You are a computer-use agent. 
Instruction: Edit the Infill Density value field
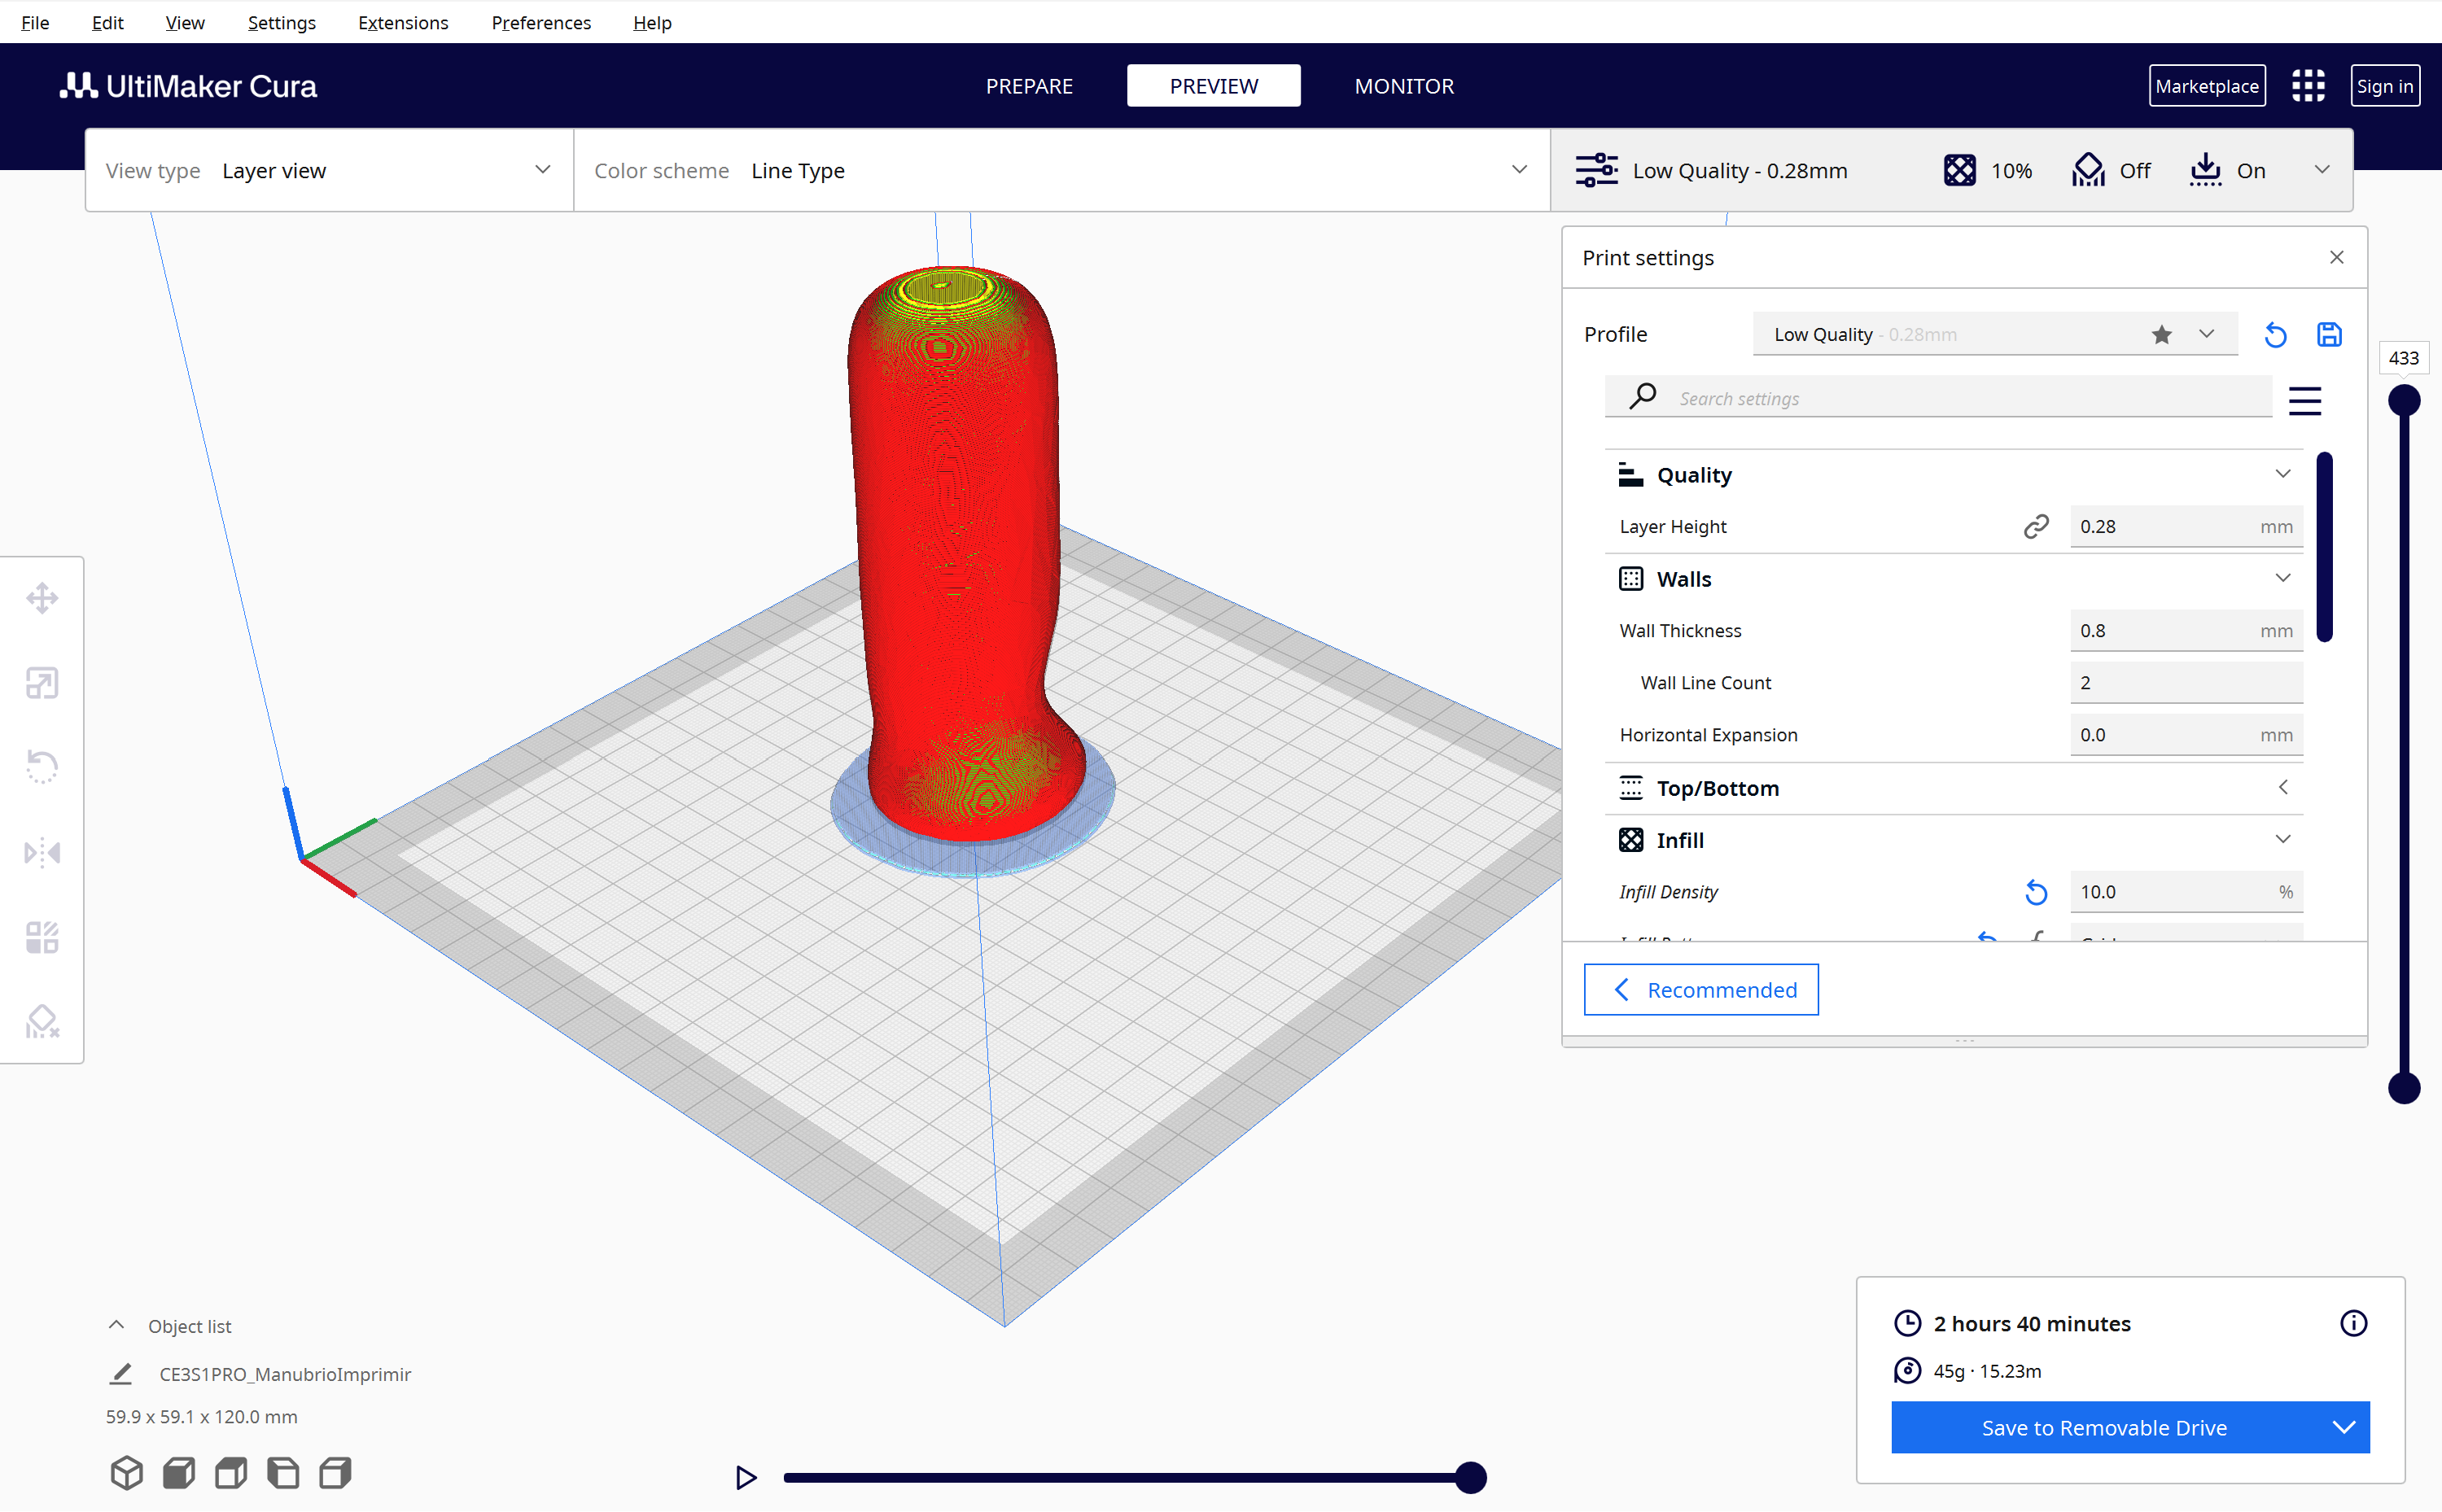(x=2186, y=892)
